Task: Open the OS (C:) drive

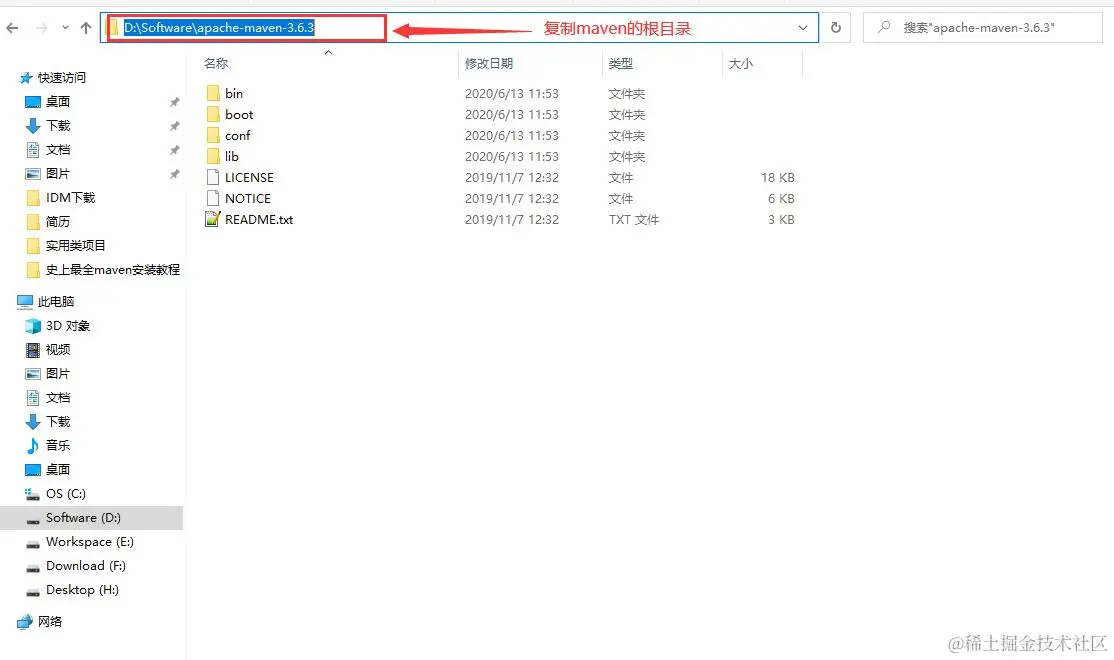Action: (65, 494)
